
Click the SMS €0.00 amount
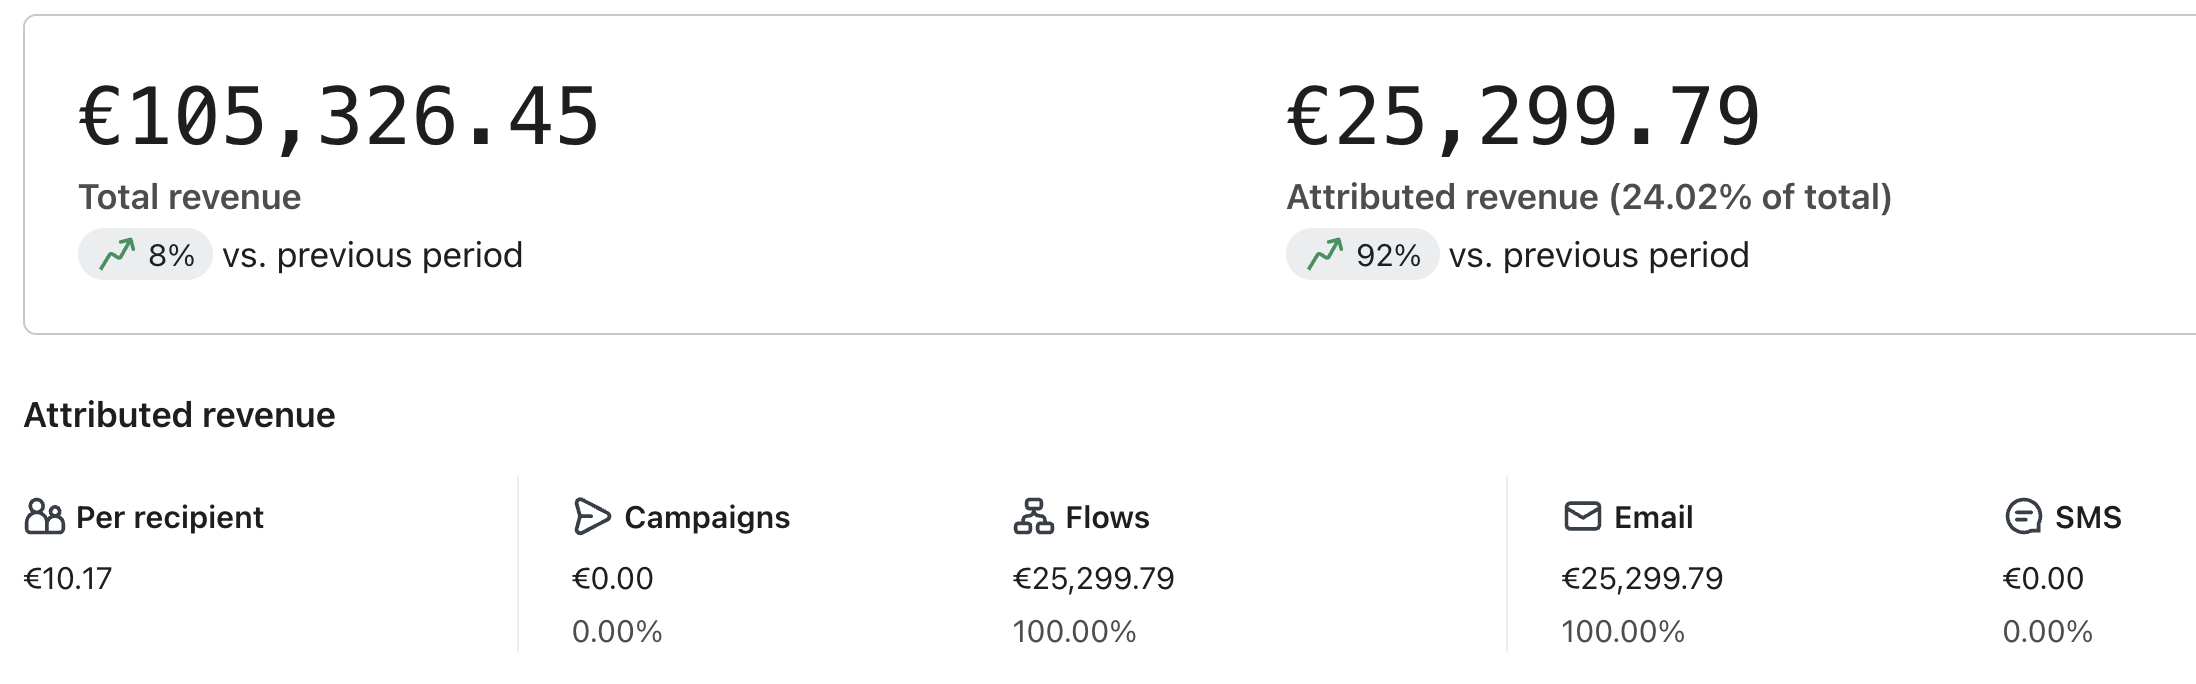pyautogui.click(x=2043, y=578)
